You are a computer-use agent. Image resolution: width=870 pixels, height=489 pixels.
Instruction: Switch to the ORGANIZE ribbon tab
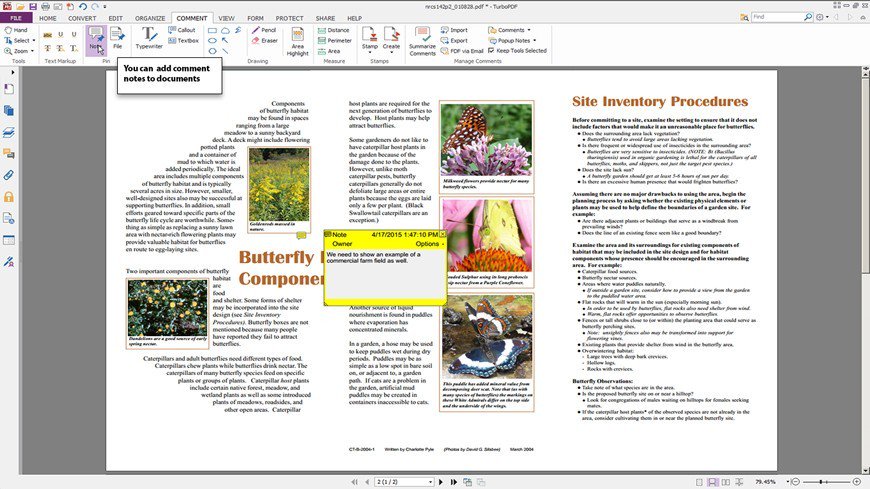[148, 18]
